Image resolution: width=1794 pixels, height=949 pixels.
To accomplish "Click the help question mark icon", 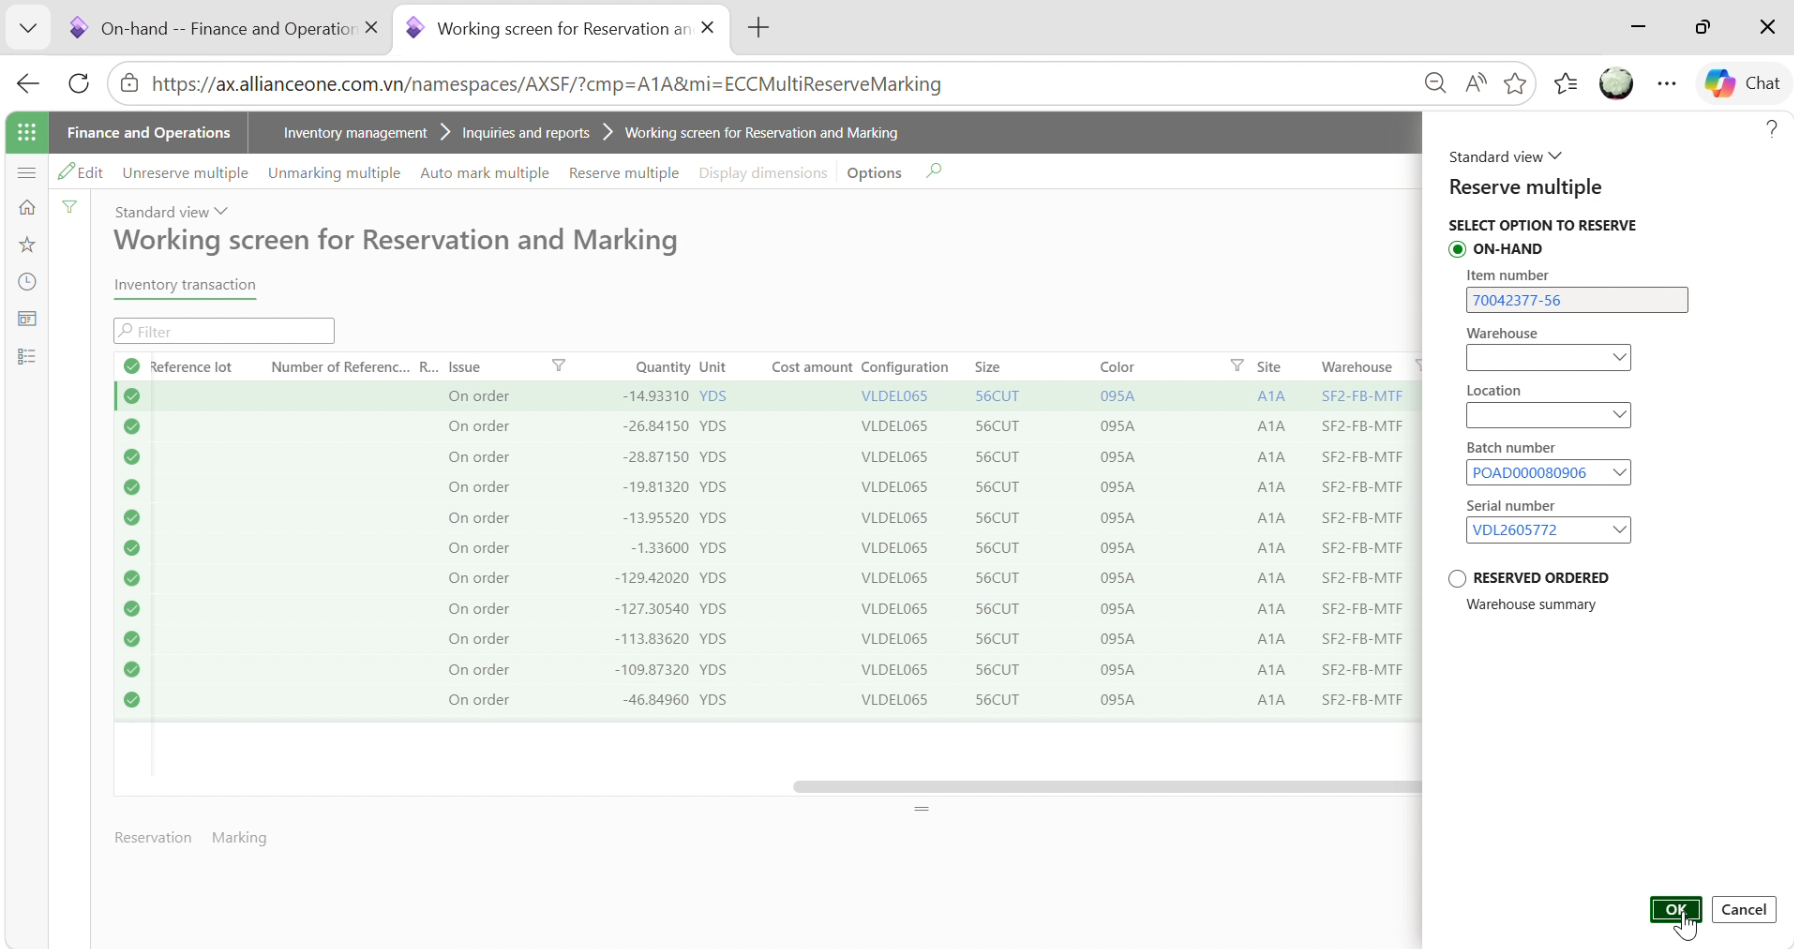I will [1771, 128].
